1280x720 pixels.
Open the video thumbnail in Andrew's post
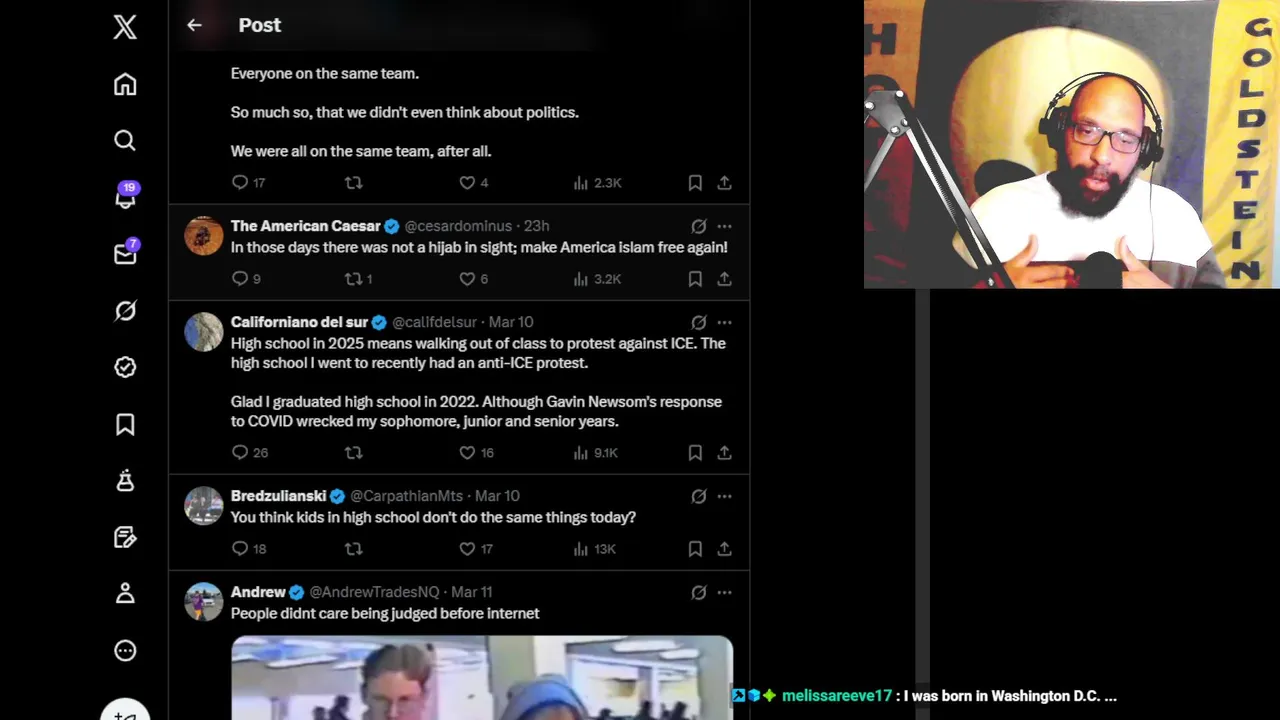point(482,677)
